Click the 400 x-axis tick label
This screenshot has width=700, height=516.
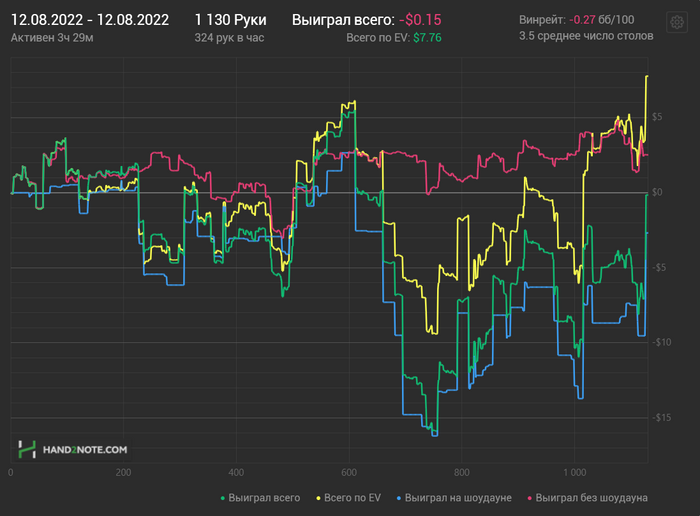[236, 472]
